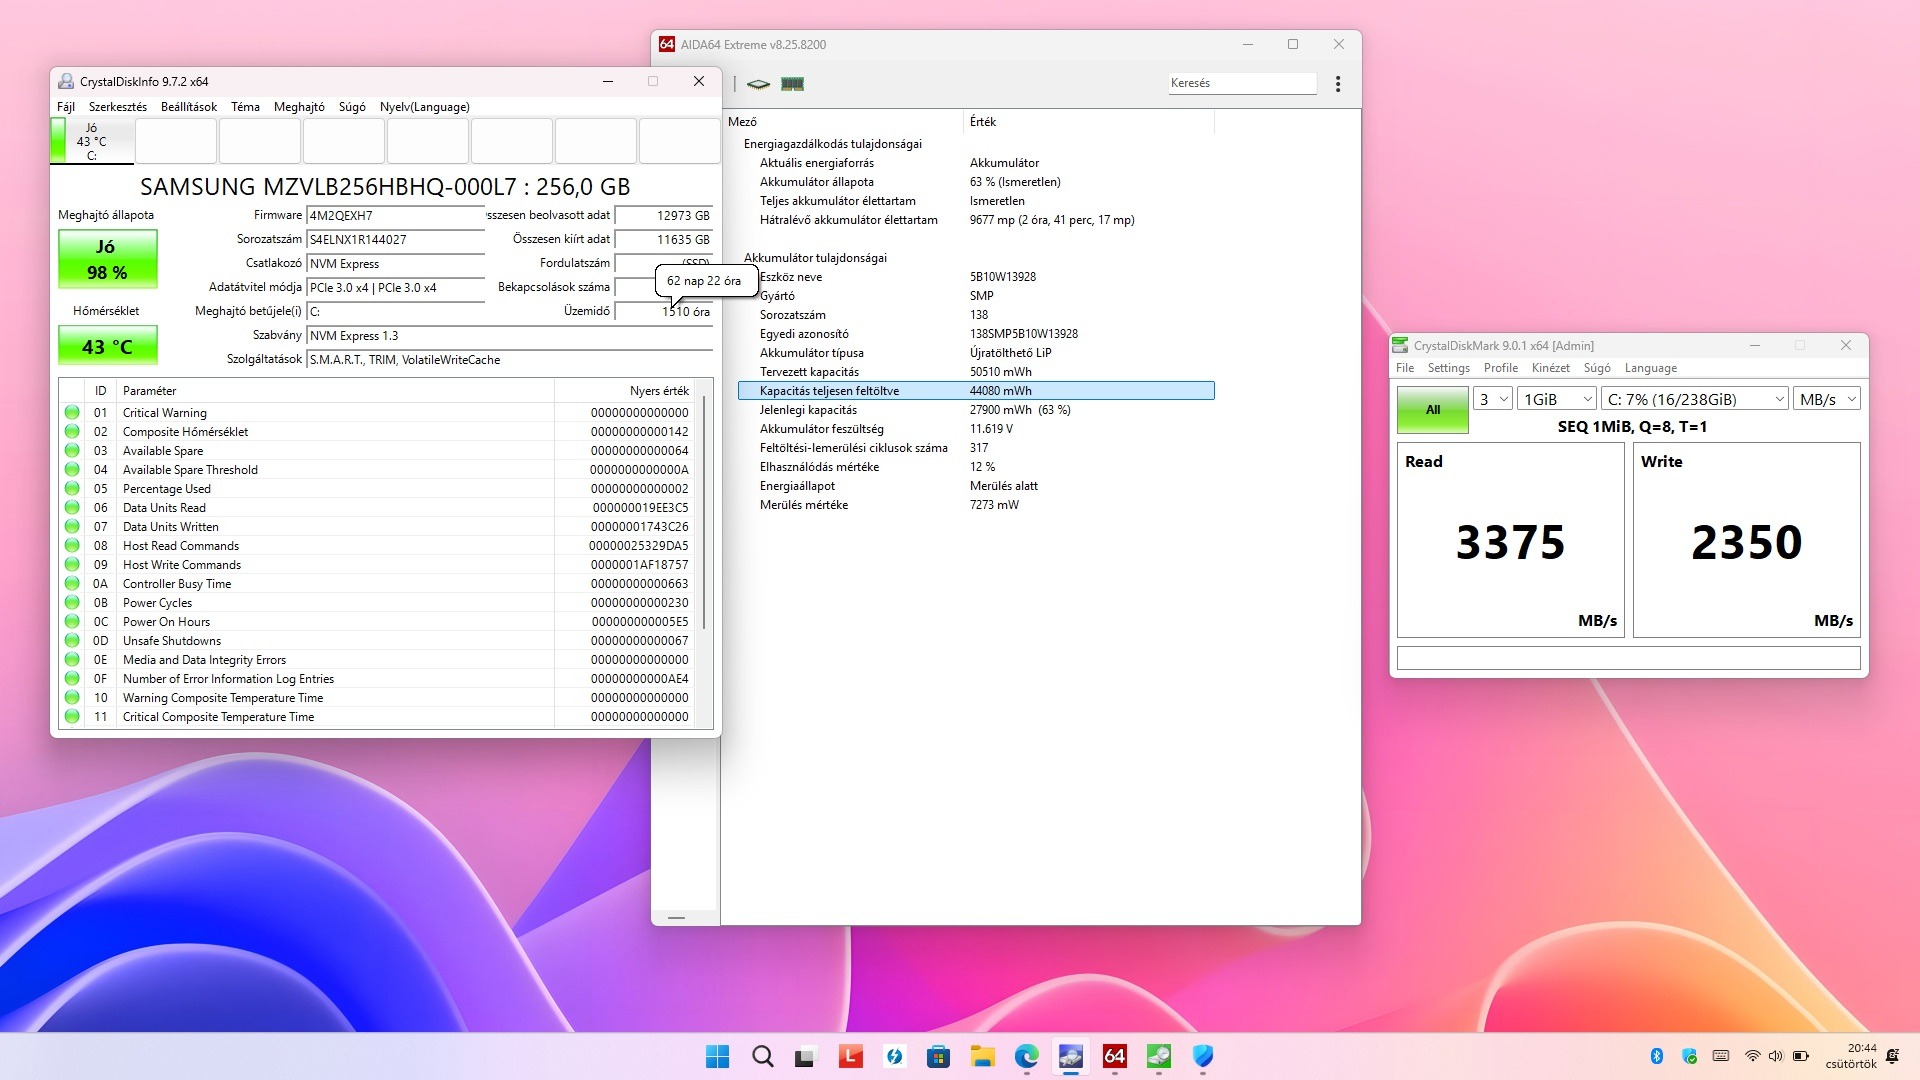Click the Bluetooth tray icon

[x=1656, y=1056]
